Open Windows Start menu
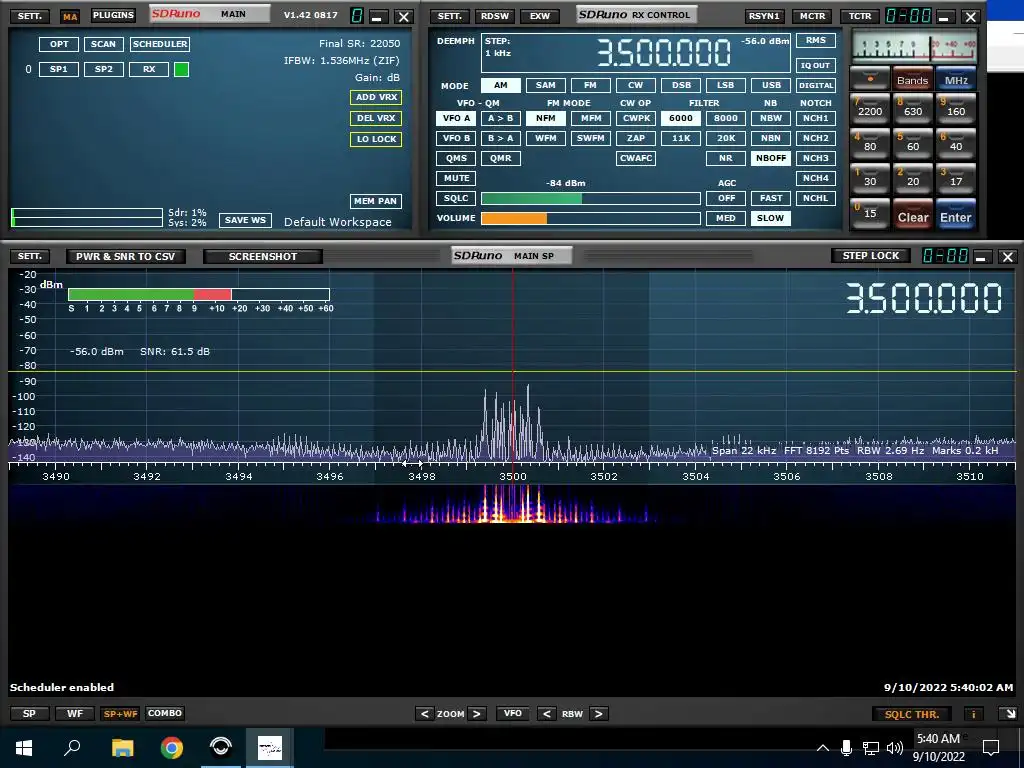1024x768 pixels. [24, 747]
